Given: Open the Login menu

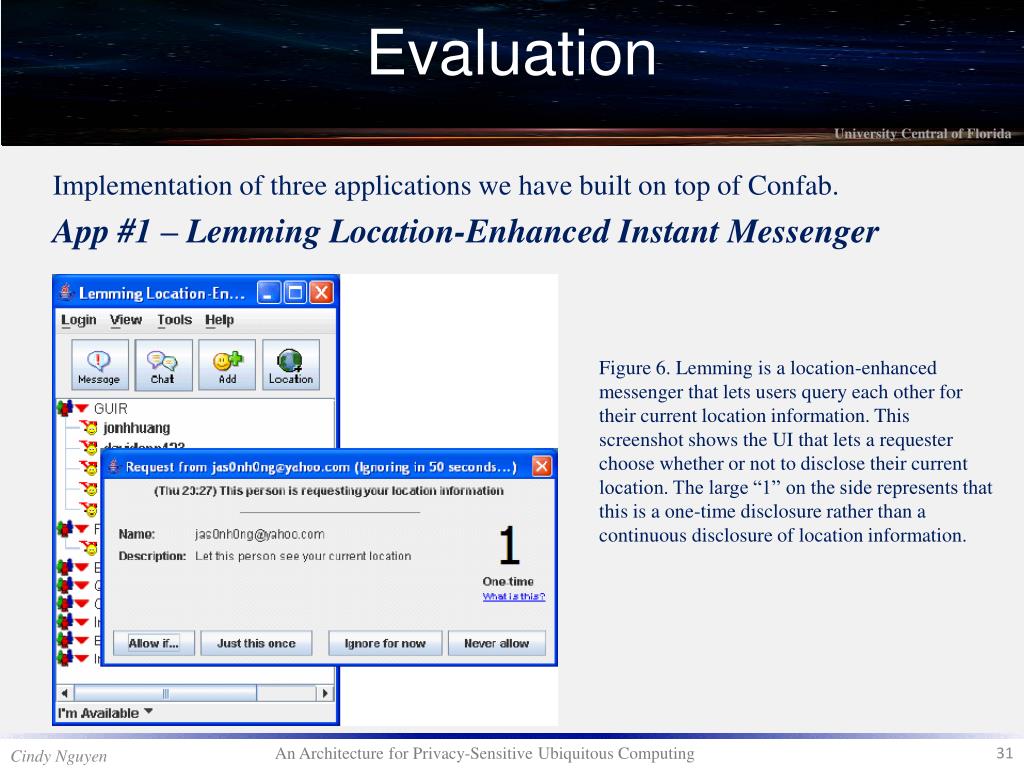Looking at the screenshot, I should pos(78,320).
